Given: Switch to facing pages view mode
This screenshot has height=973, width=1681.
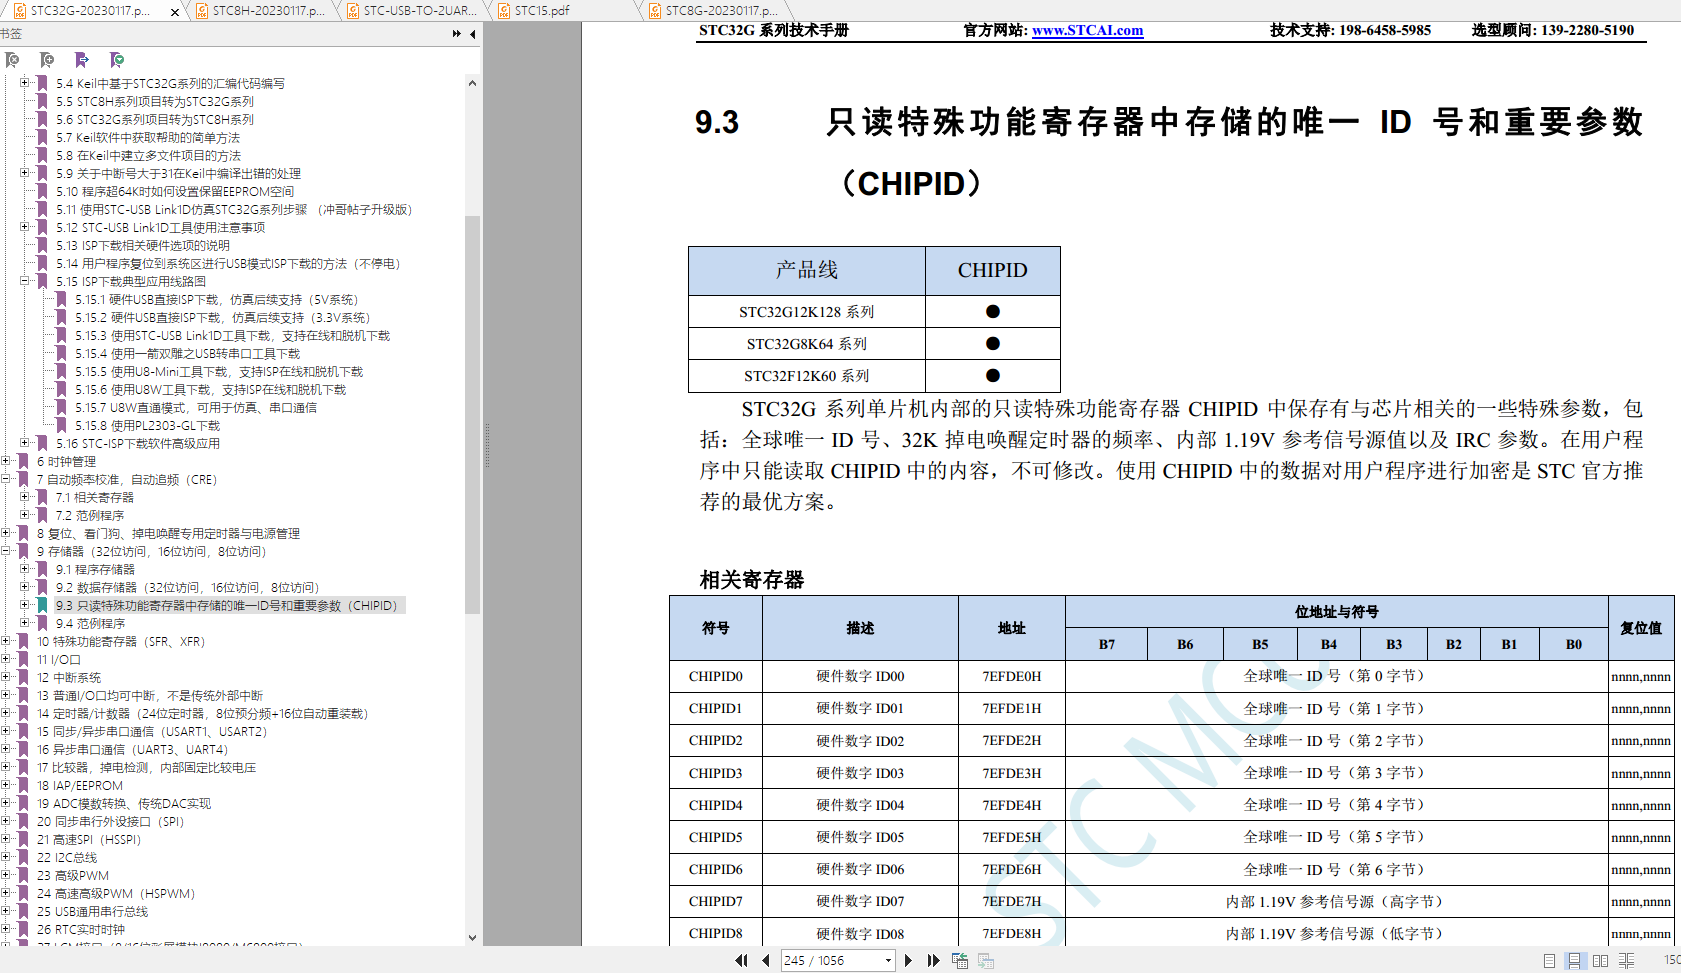Looking at the screenshot, I should pos(1600,960).
